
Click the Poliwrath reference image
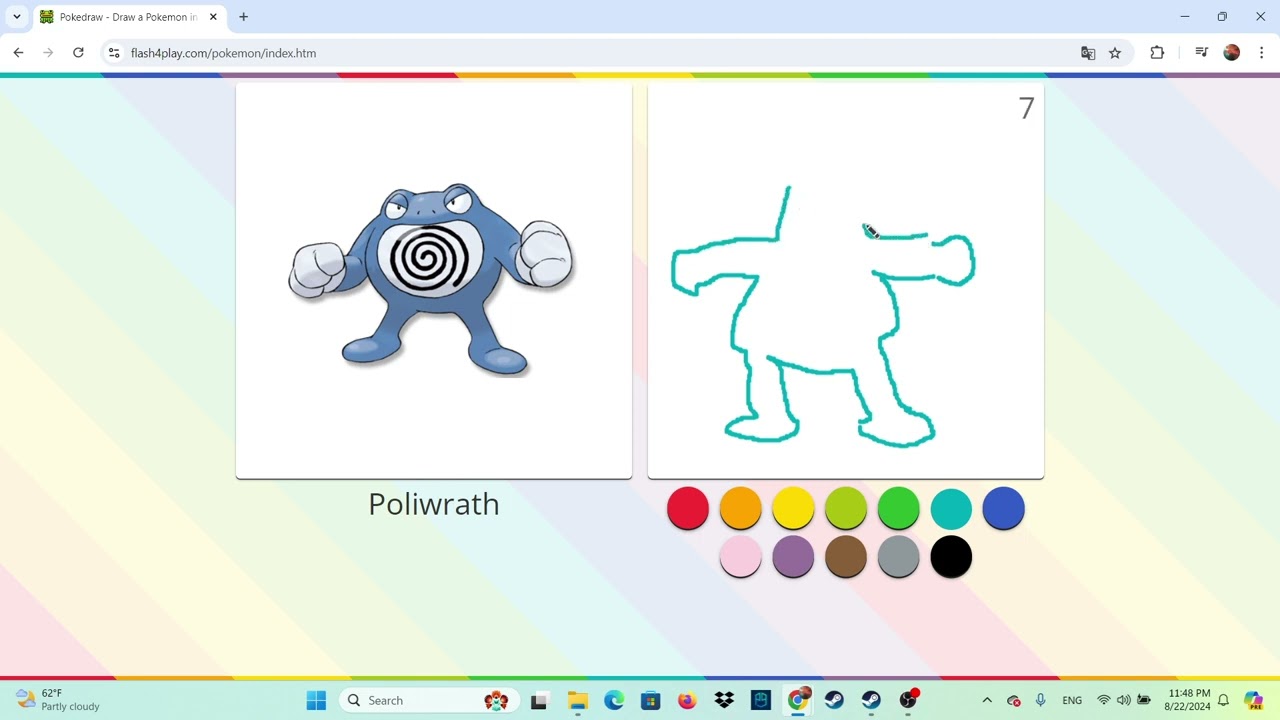coord(432,279)
